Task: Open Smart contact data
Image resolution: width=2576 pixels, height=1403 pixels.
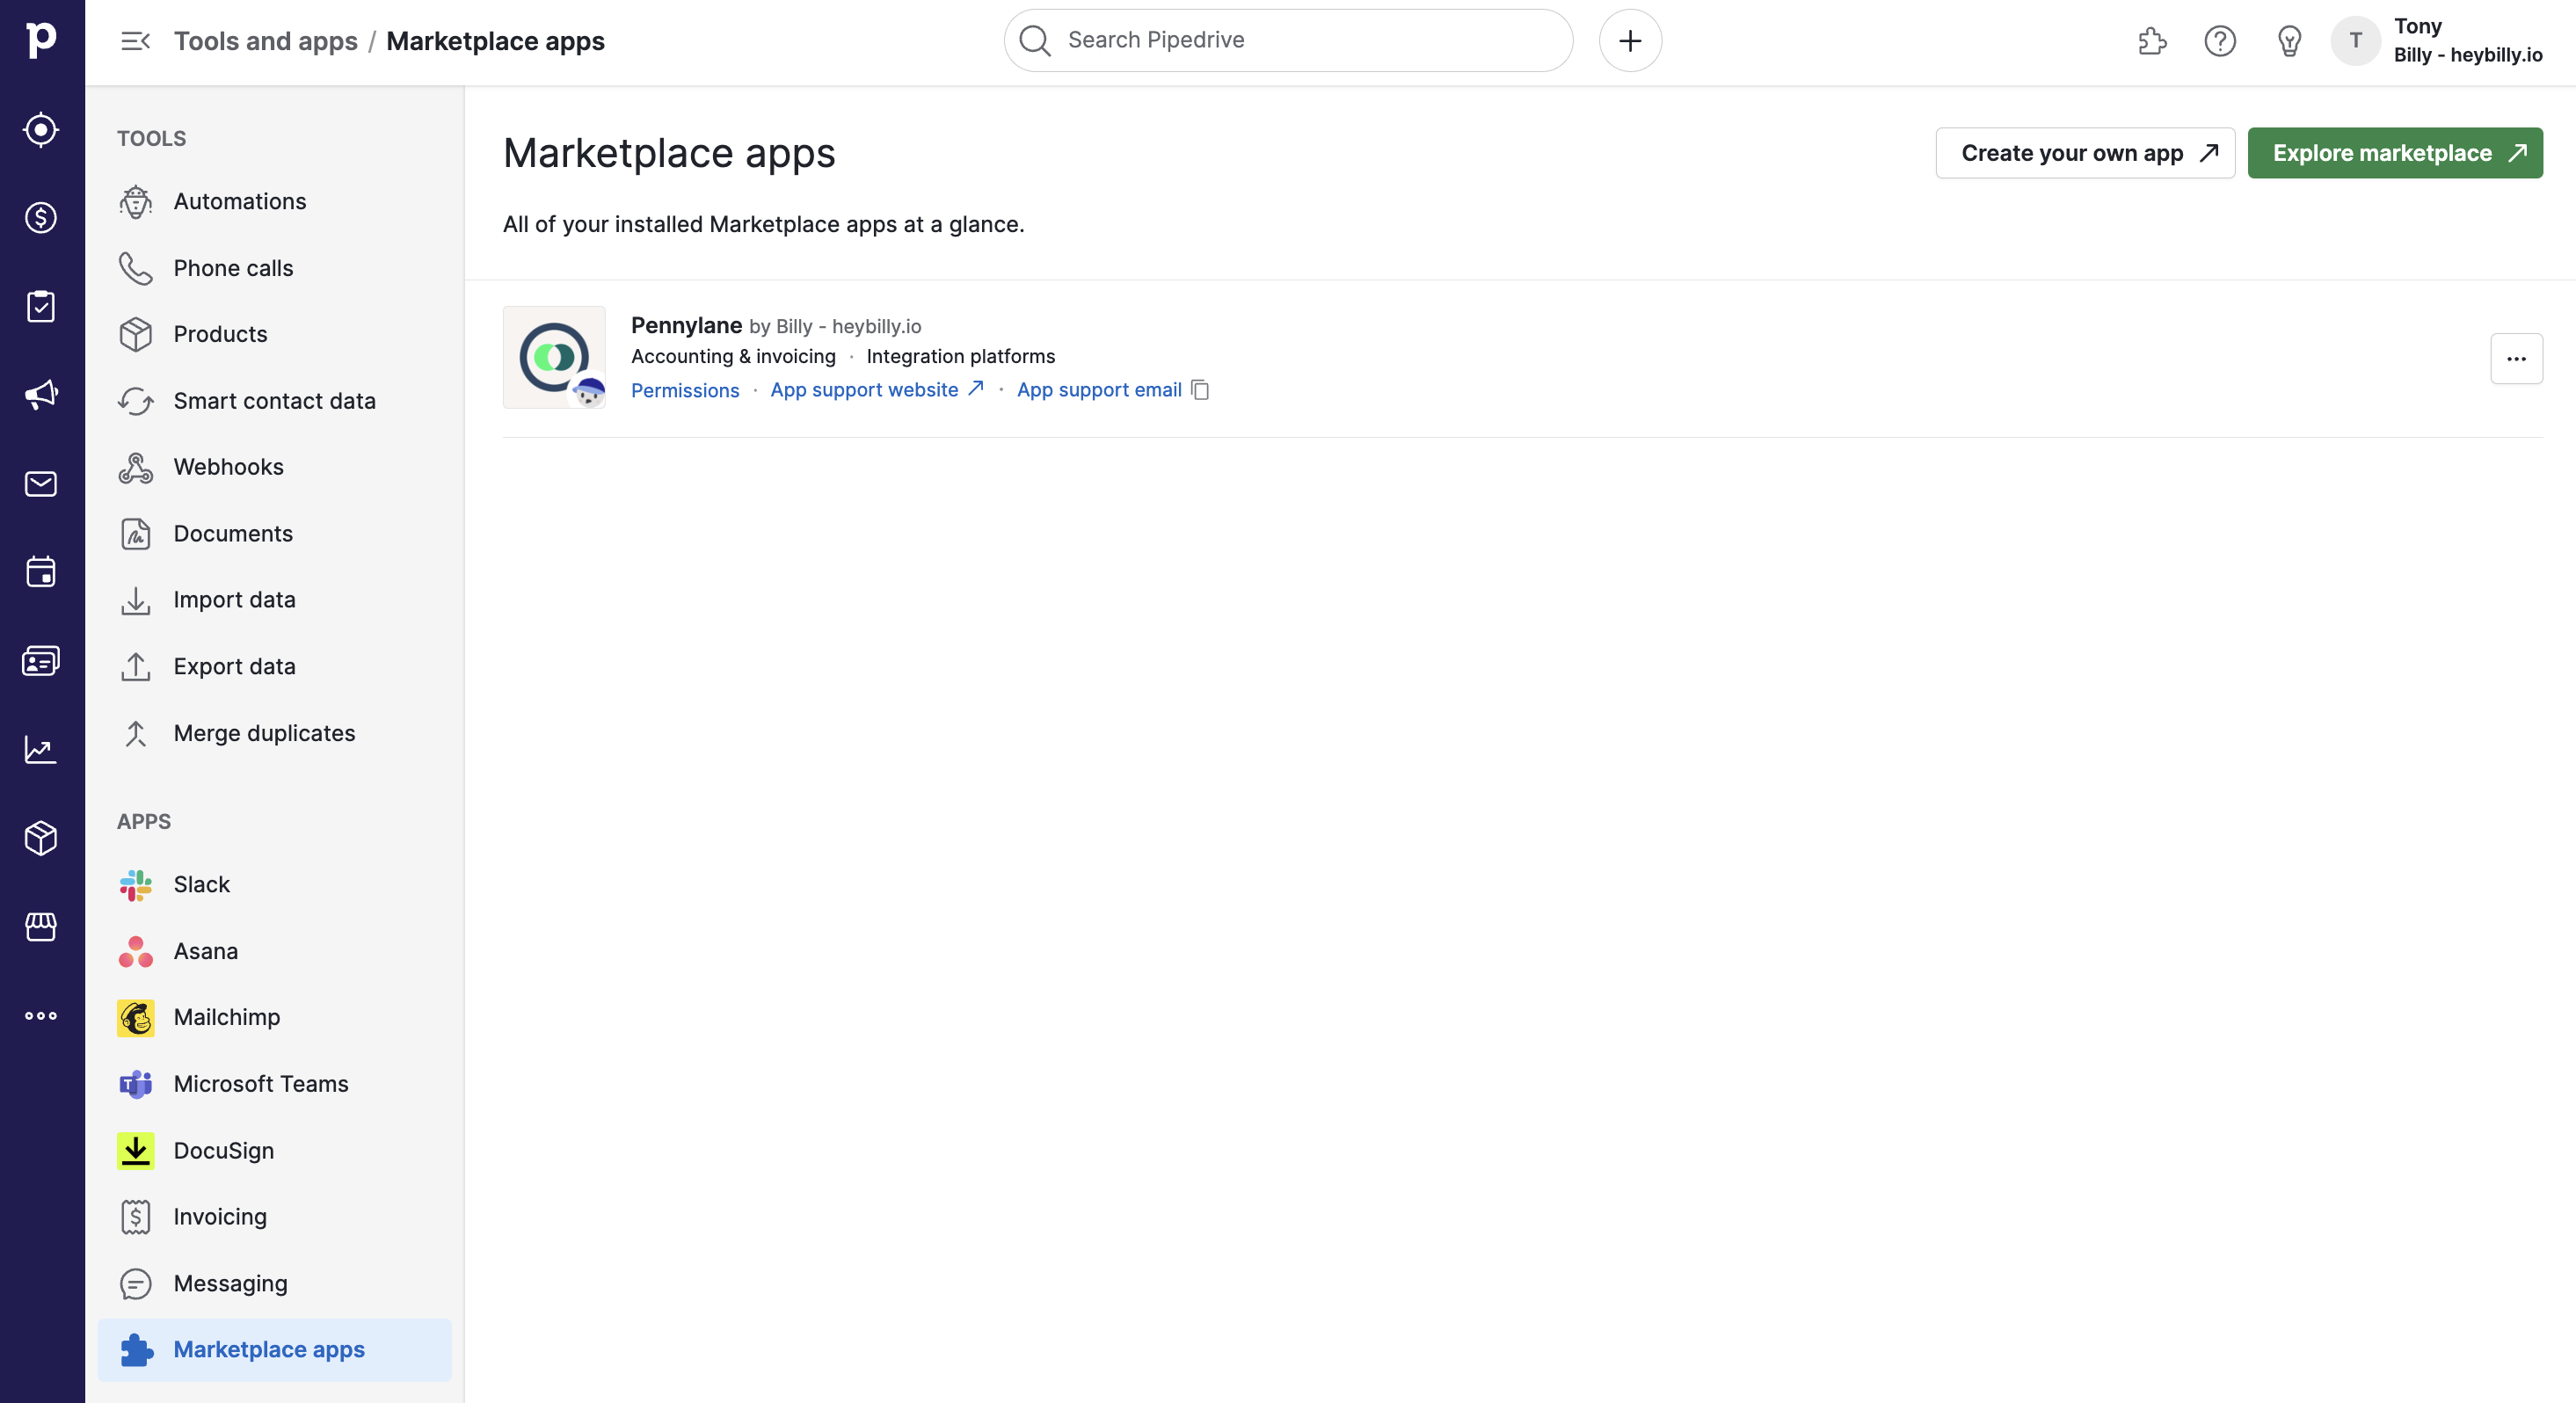Action: pos(274,401)
